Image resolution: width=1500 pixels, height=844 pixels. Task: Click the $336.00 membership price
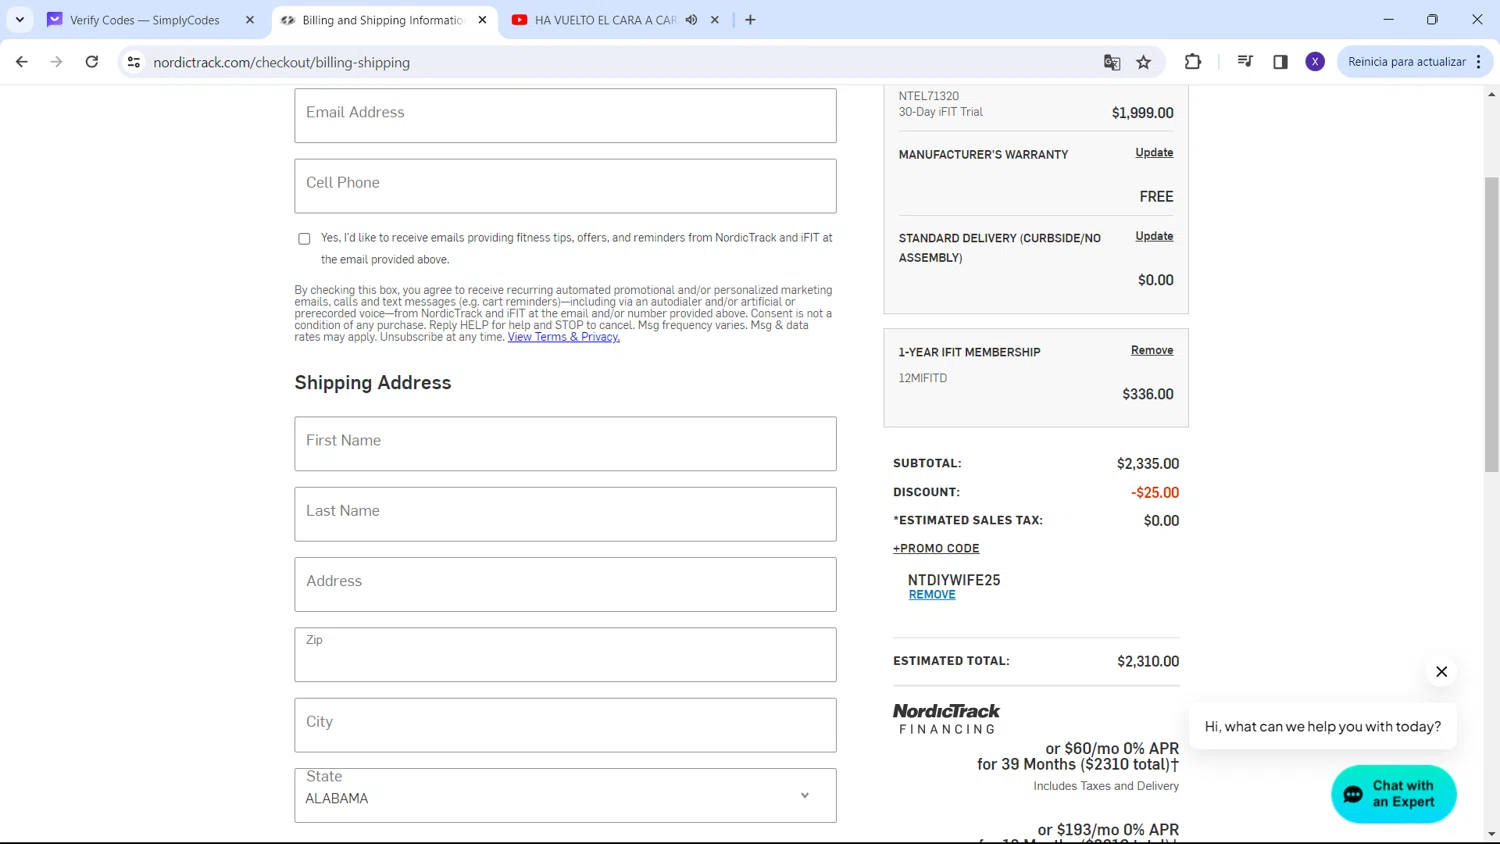click(x=1148, y=394)
